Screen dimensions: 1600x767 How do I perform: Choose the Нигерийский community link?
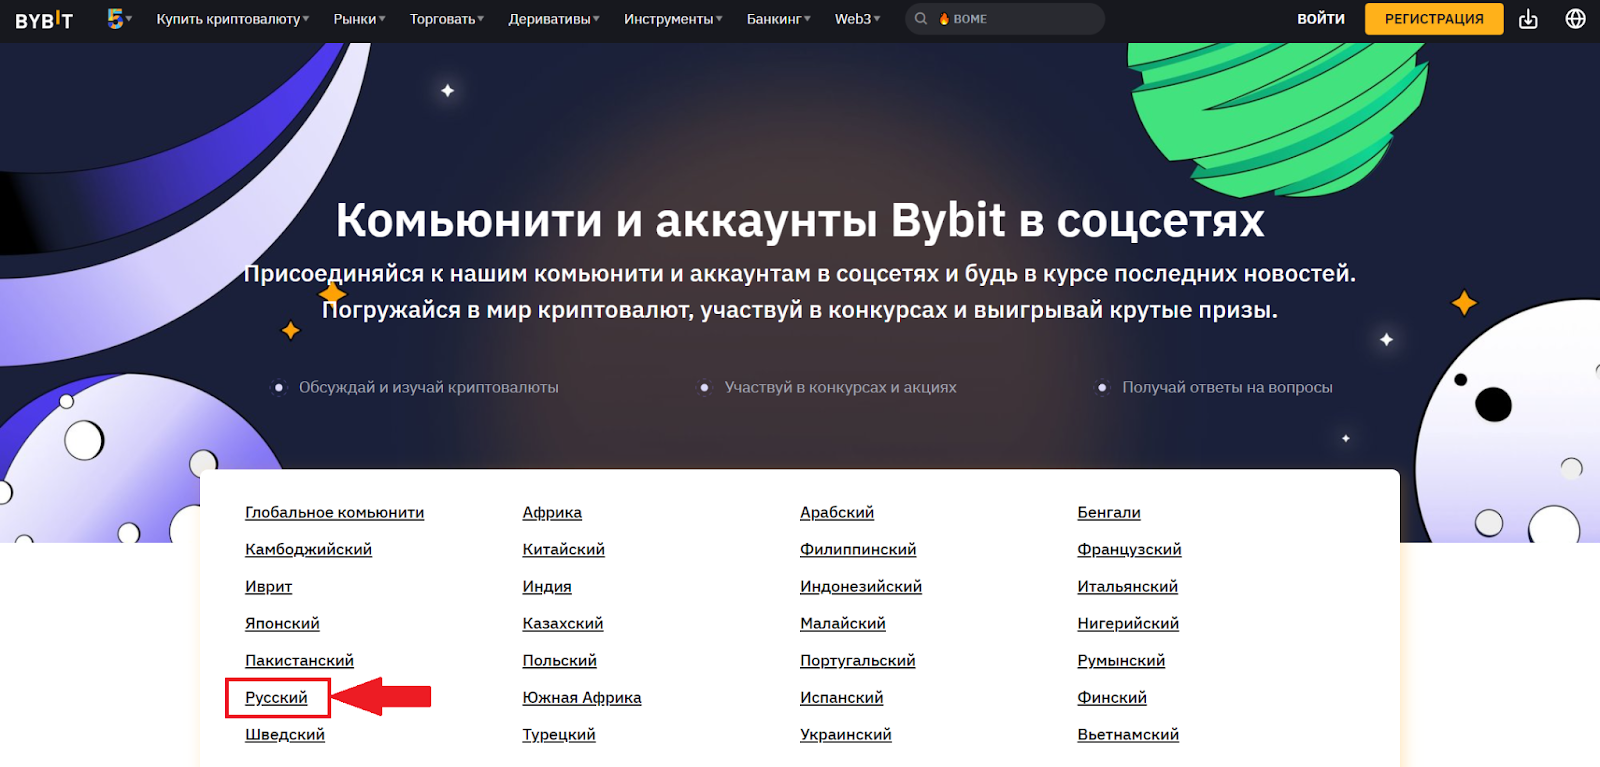click(1128, 623)
